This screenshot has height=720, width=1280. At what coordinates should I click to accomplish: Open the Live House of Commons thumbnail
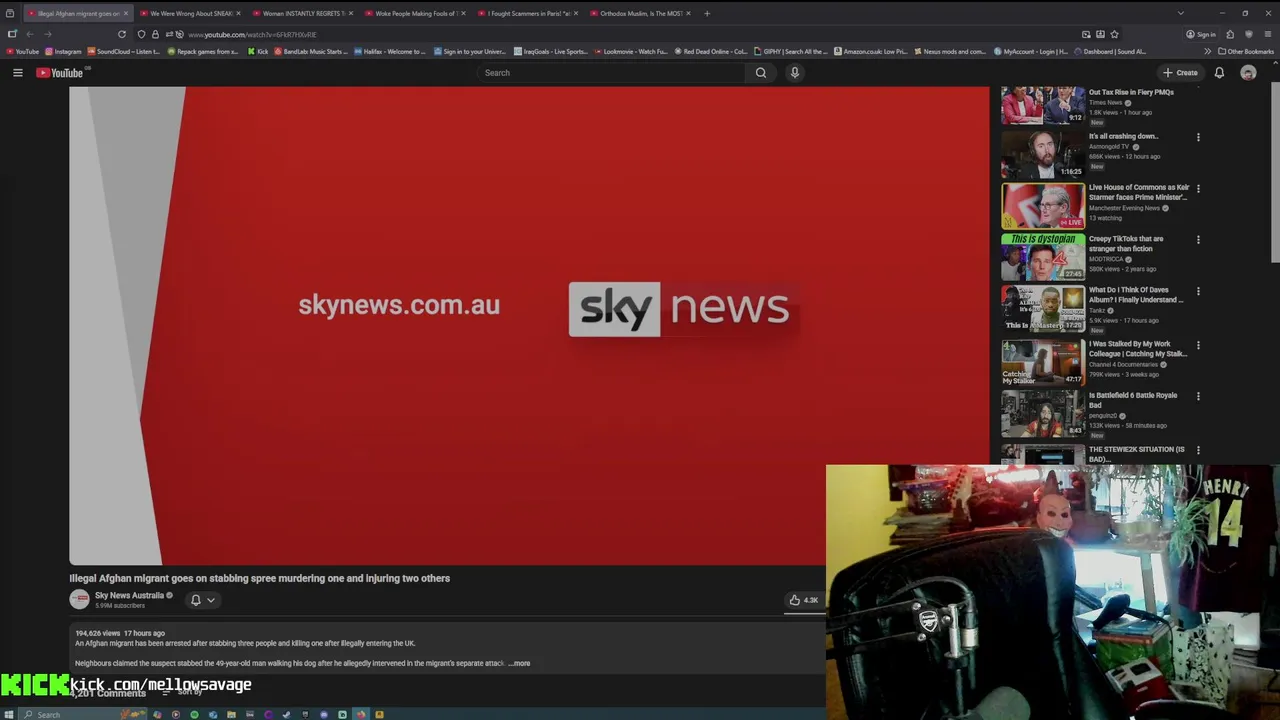tap(1043, 206)
